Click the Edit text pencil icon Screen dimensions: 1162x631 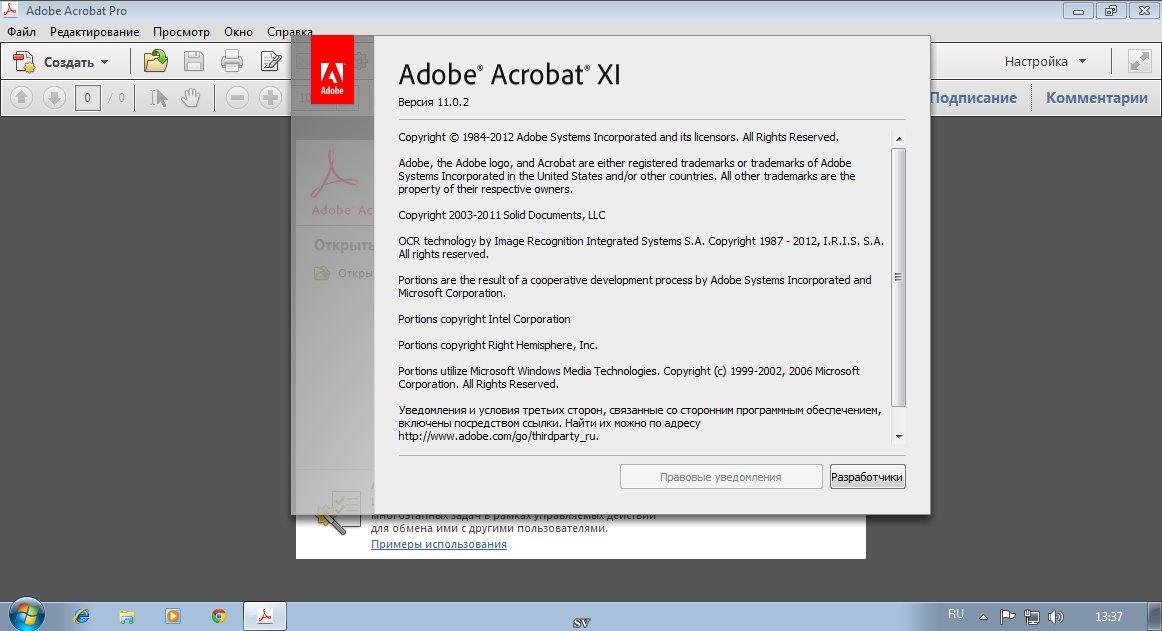271,62
